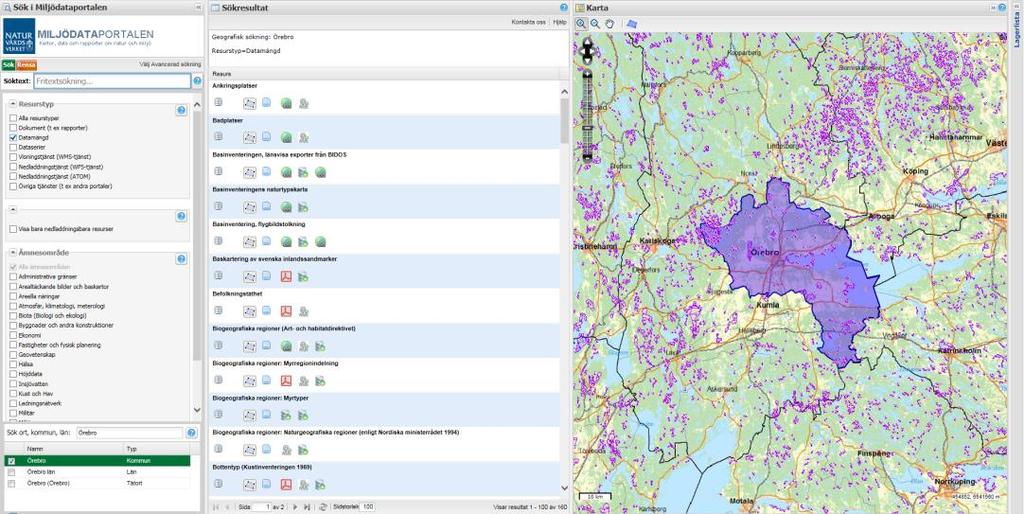Click Kontakta oss link

point(528,22)
